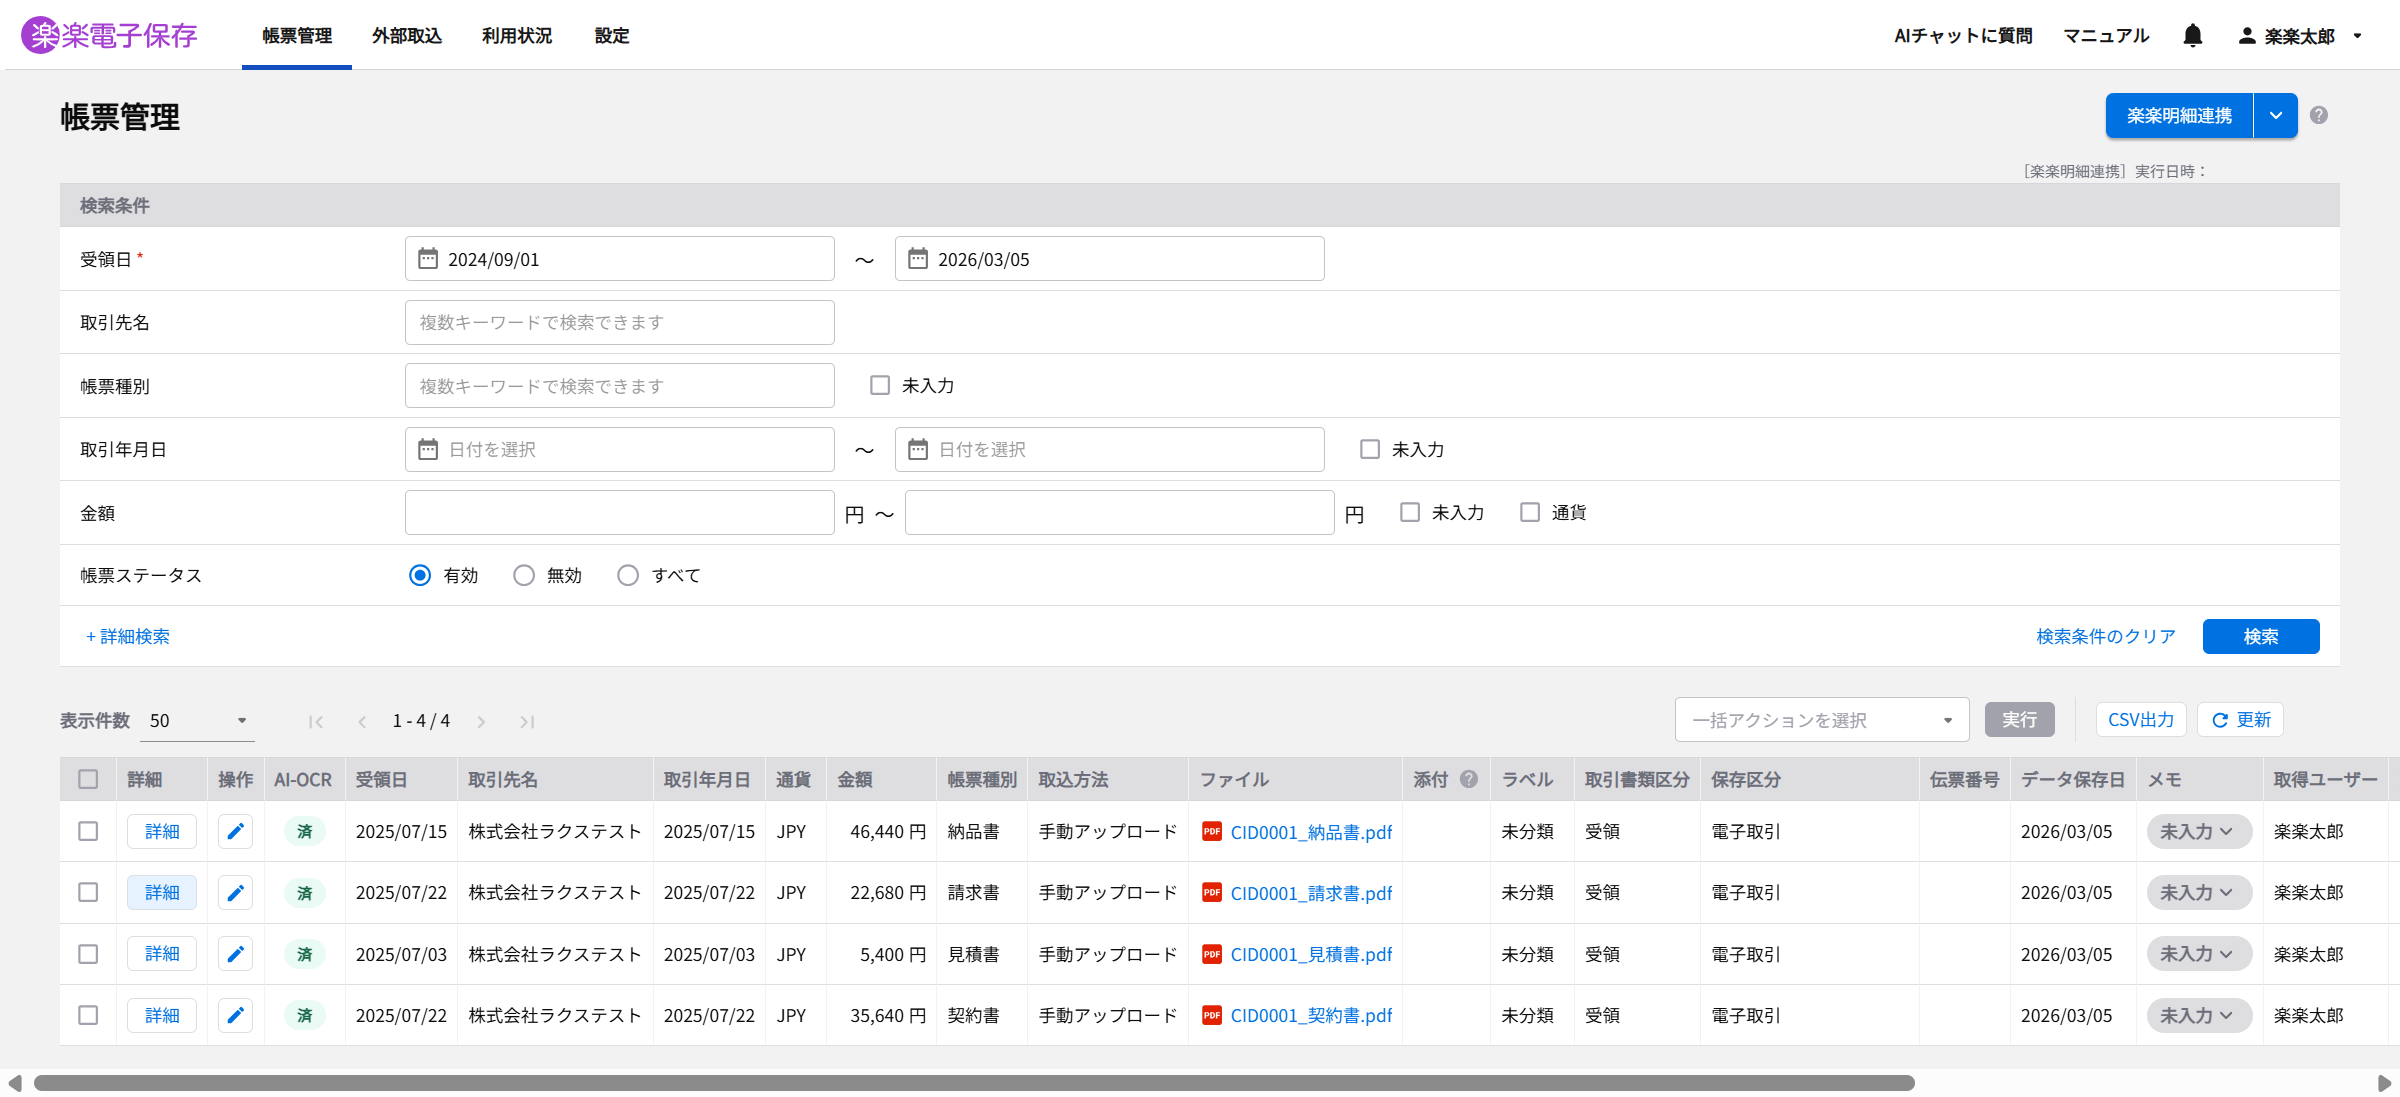The width and height of the screenshot is (2400, 1097).
Task: Expand the 楽楽明細連携 dropdown arrow
Action: pyautogui.click(x=2276, y=115)
